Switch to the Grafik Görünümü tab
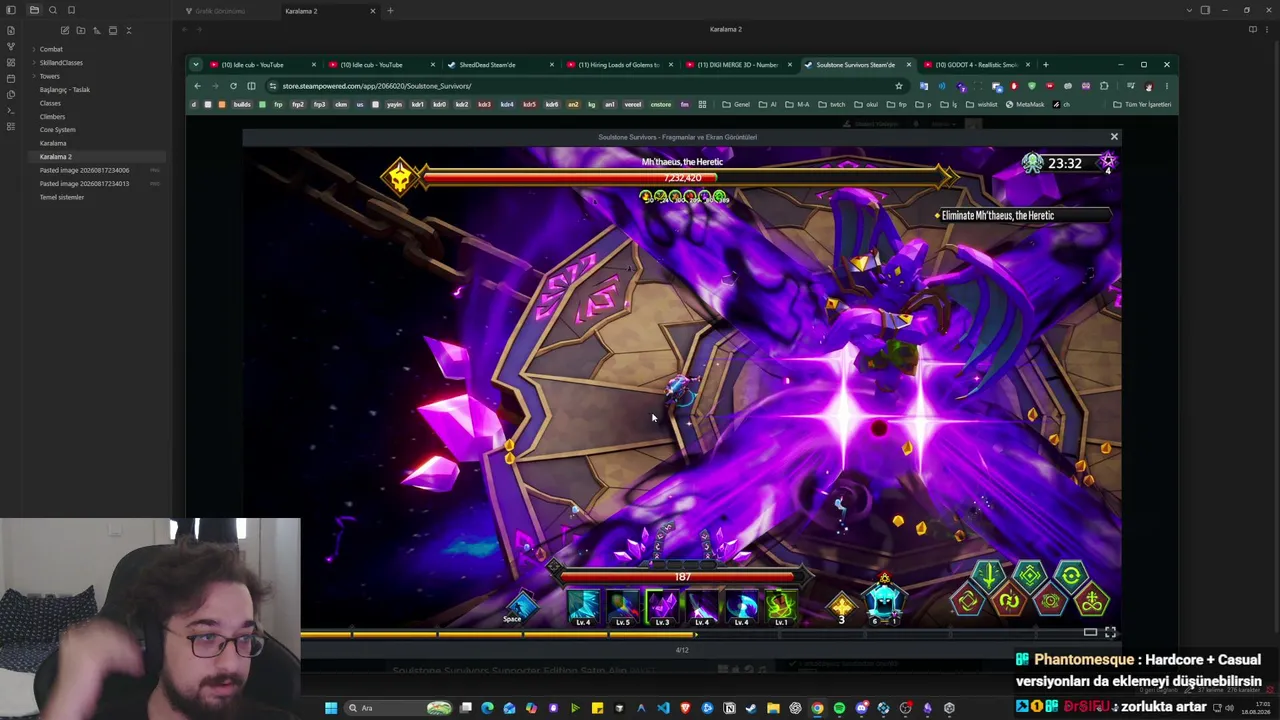 tap(220, 11)
